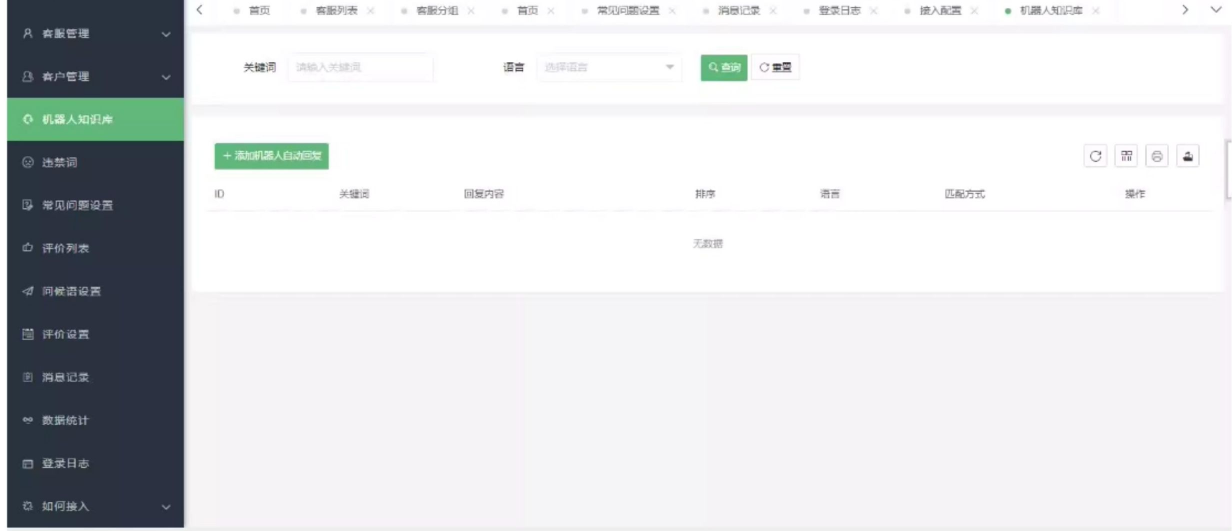Click the green 查询 search button
This screenshot has width=1232, height=531.
pyautogui.click(x=724, y=67)
